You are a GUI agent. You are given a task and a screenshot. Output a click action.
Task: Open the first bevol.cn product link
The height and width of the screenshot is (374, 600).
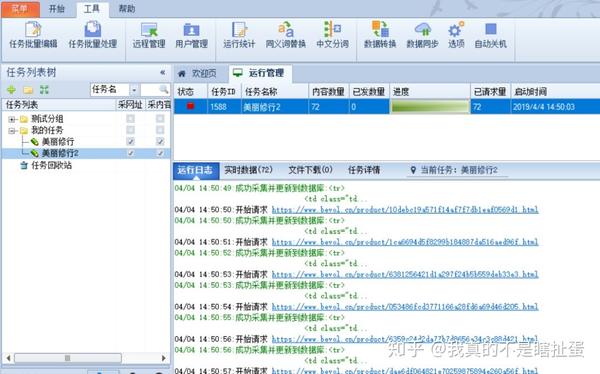pyautogui.click(x=405, y=209)
